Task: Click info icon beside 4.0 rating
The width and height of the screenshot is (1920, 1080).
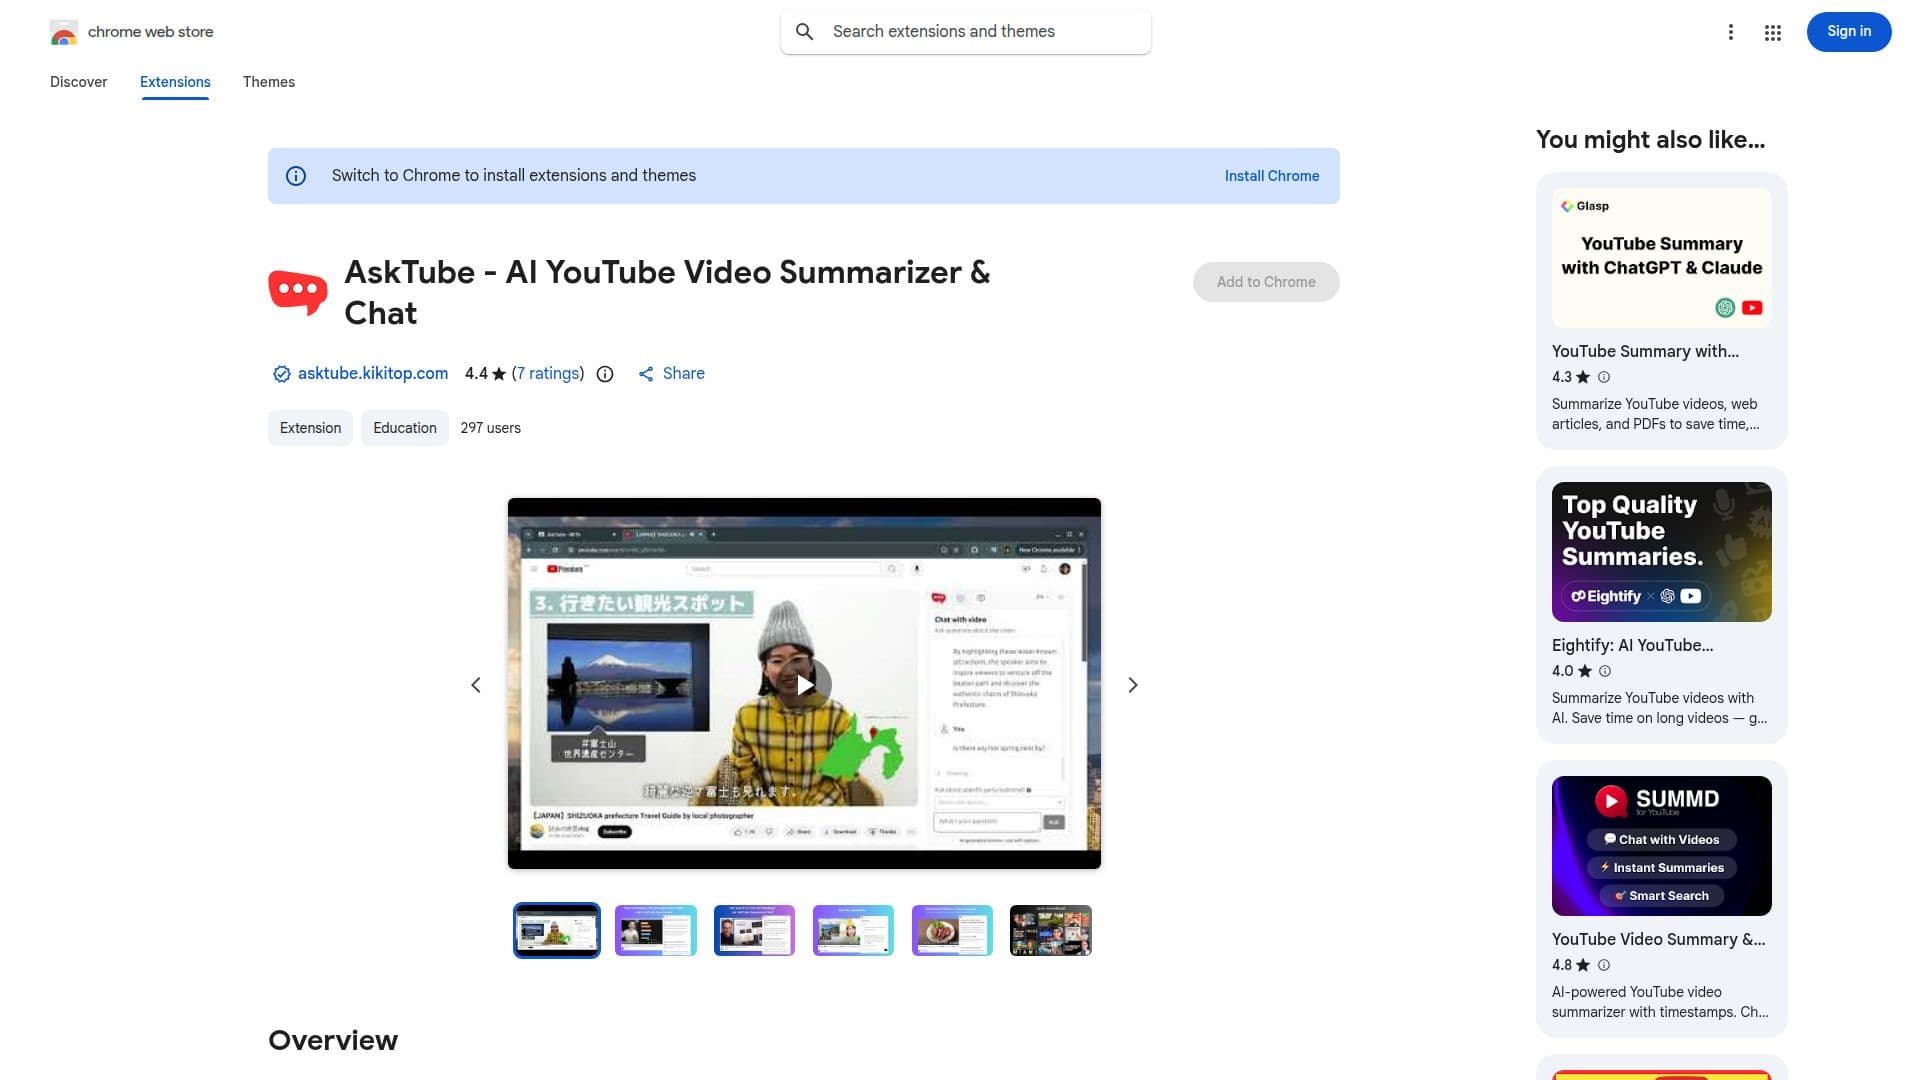Action: [1605, 671]
